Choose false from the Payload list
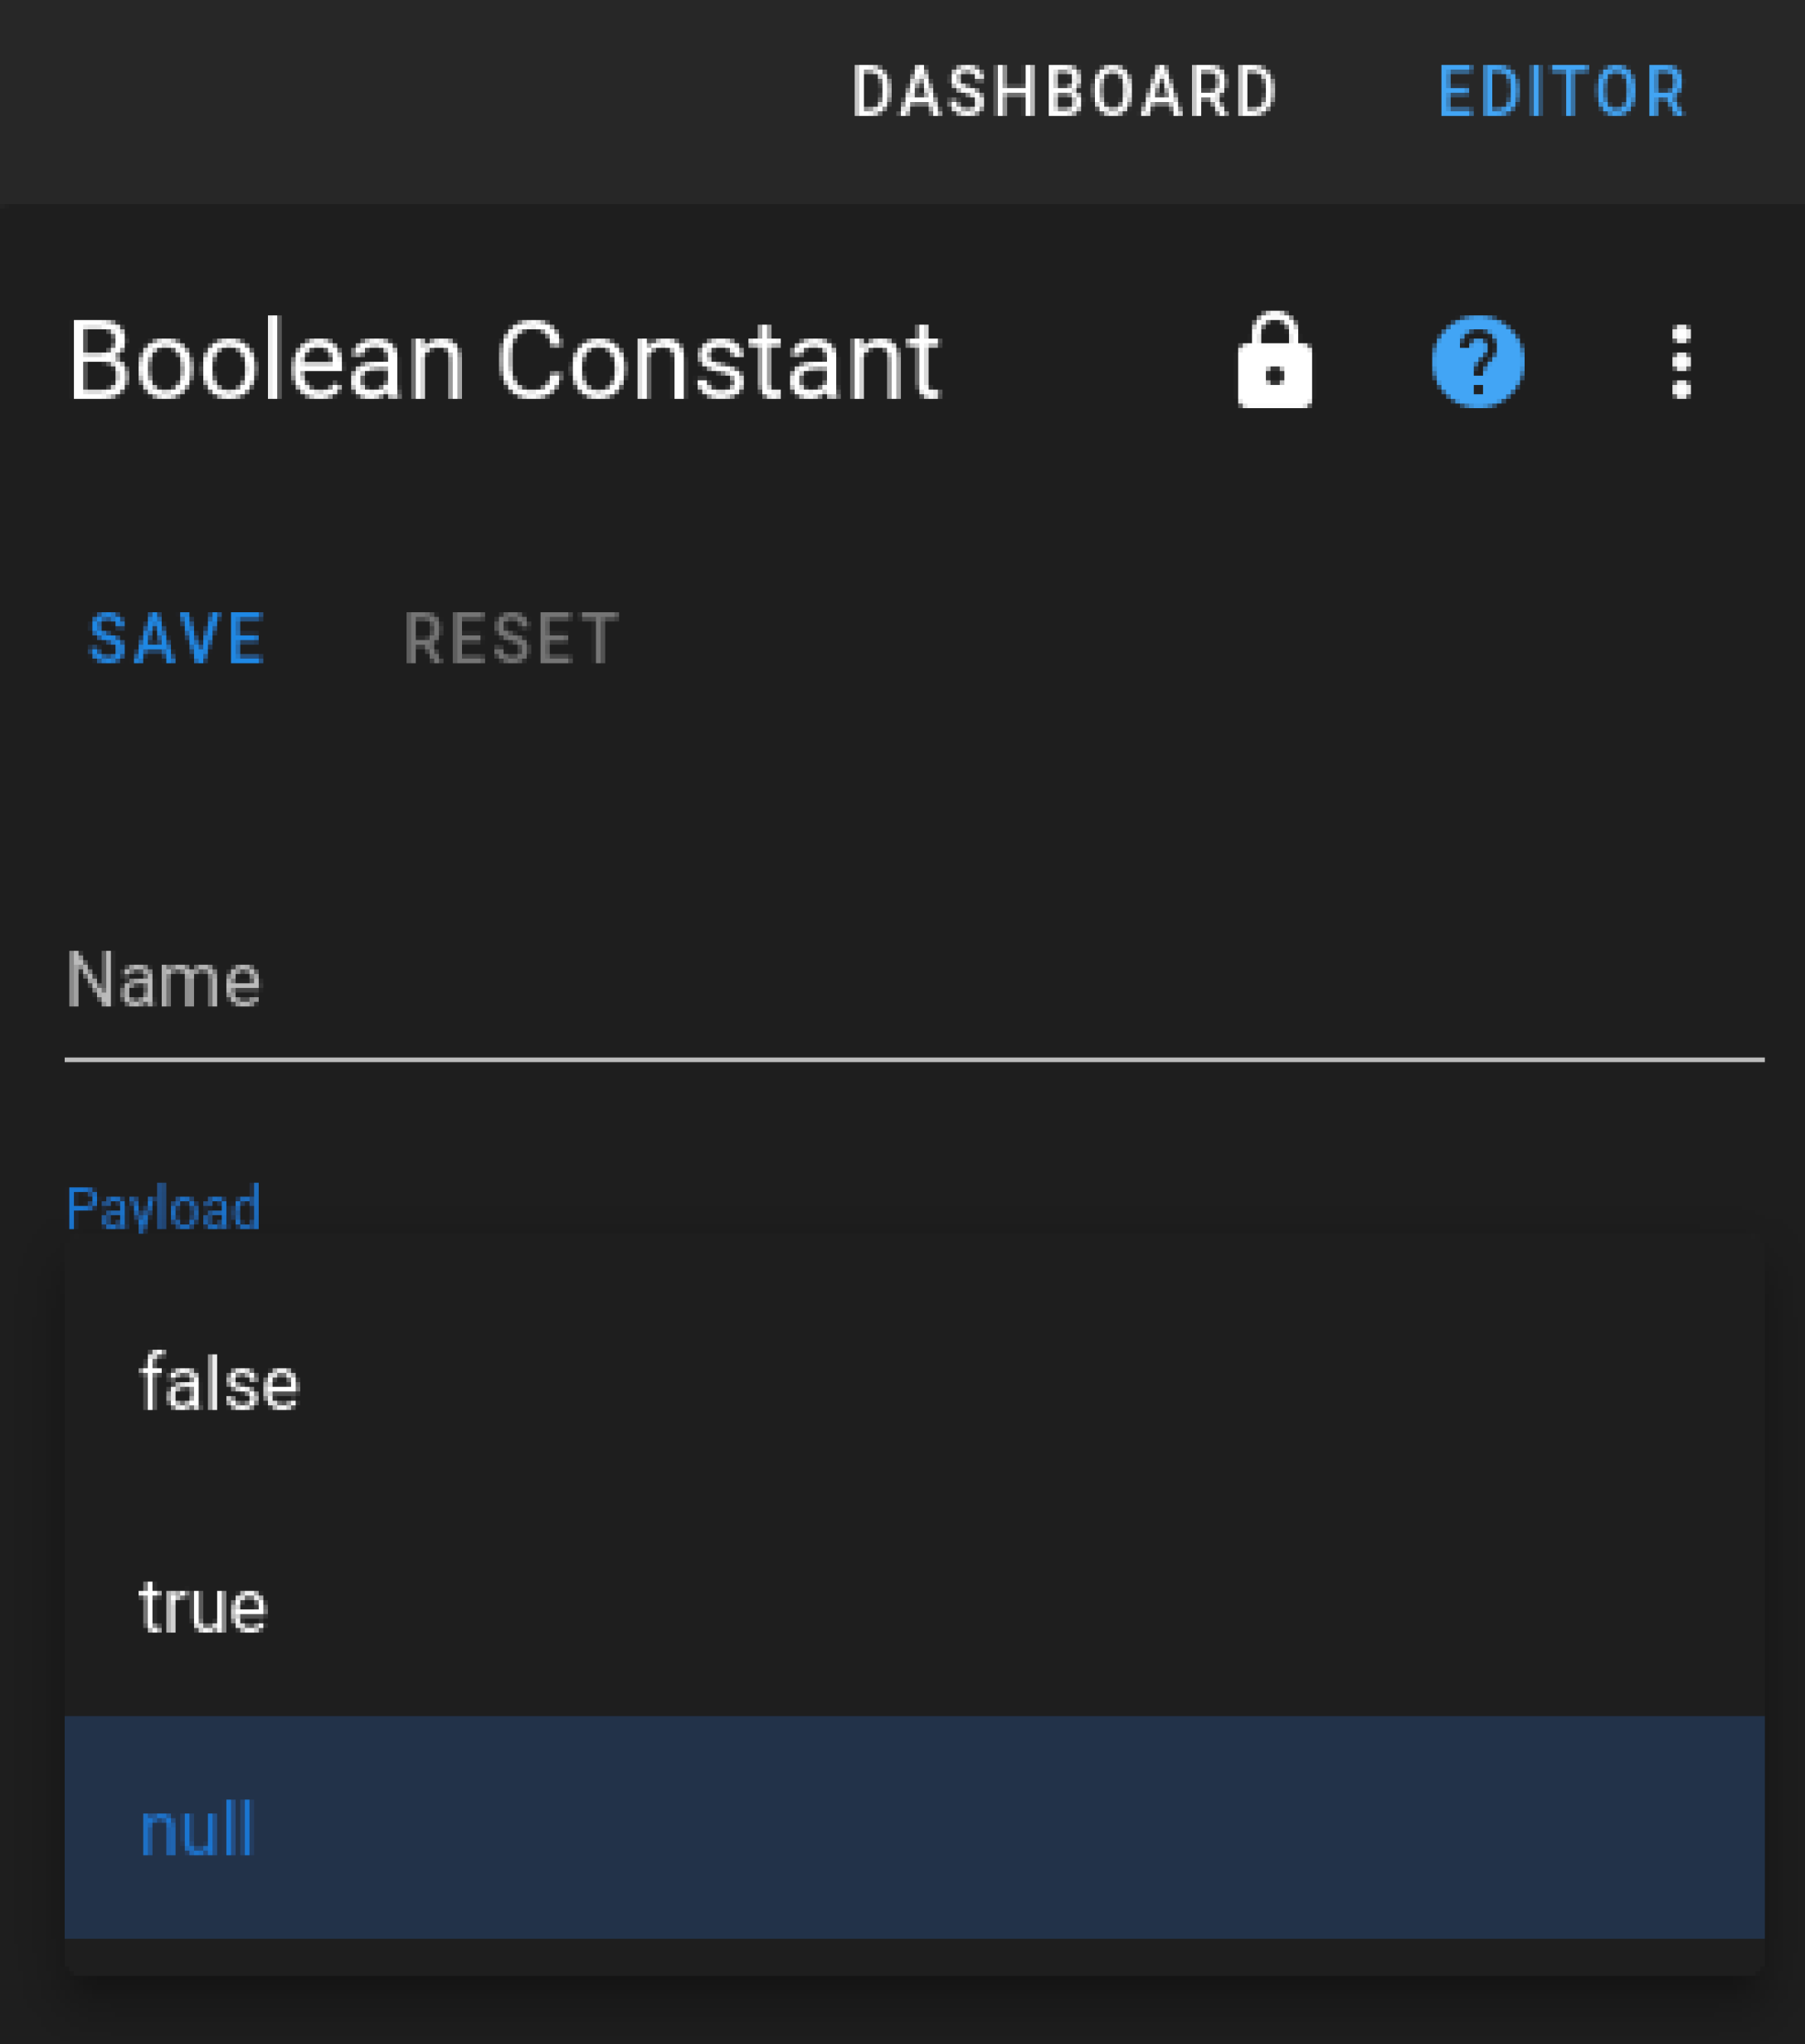Image resolution: width=1805 pixels, height=2044 pixels. point(914,1383)
